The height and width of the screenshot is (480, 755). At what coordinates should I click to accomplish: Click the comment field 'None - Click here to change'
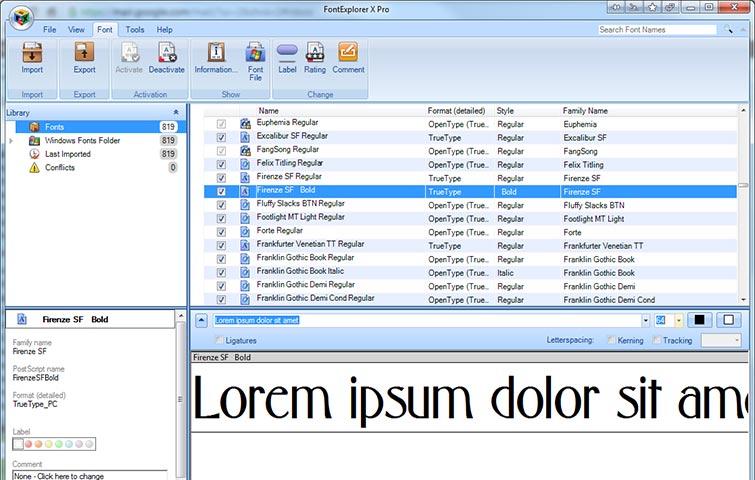tap(90, 476)
